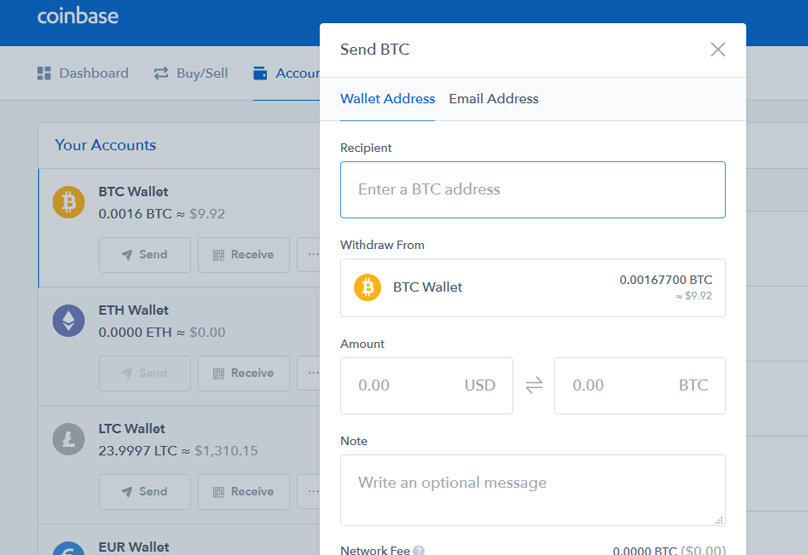Go to Dashboard page
808x555 pixels.
point(83,73)
